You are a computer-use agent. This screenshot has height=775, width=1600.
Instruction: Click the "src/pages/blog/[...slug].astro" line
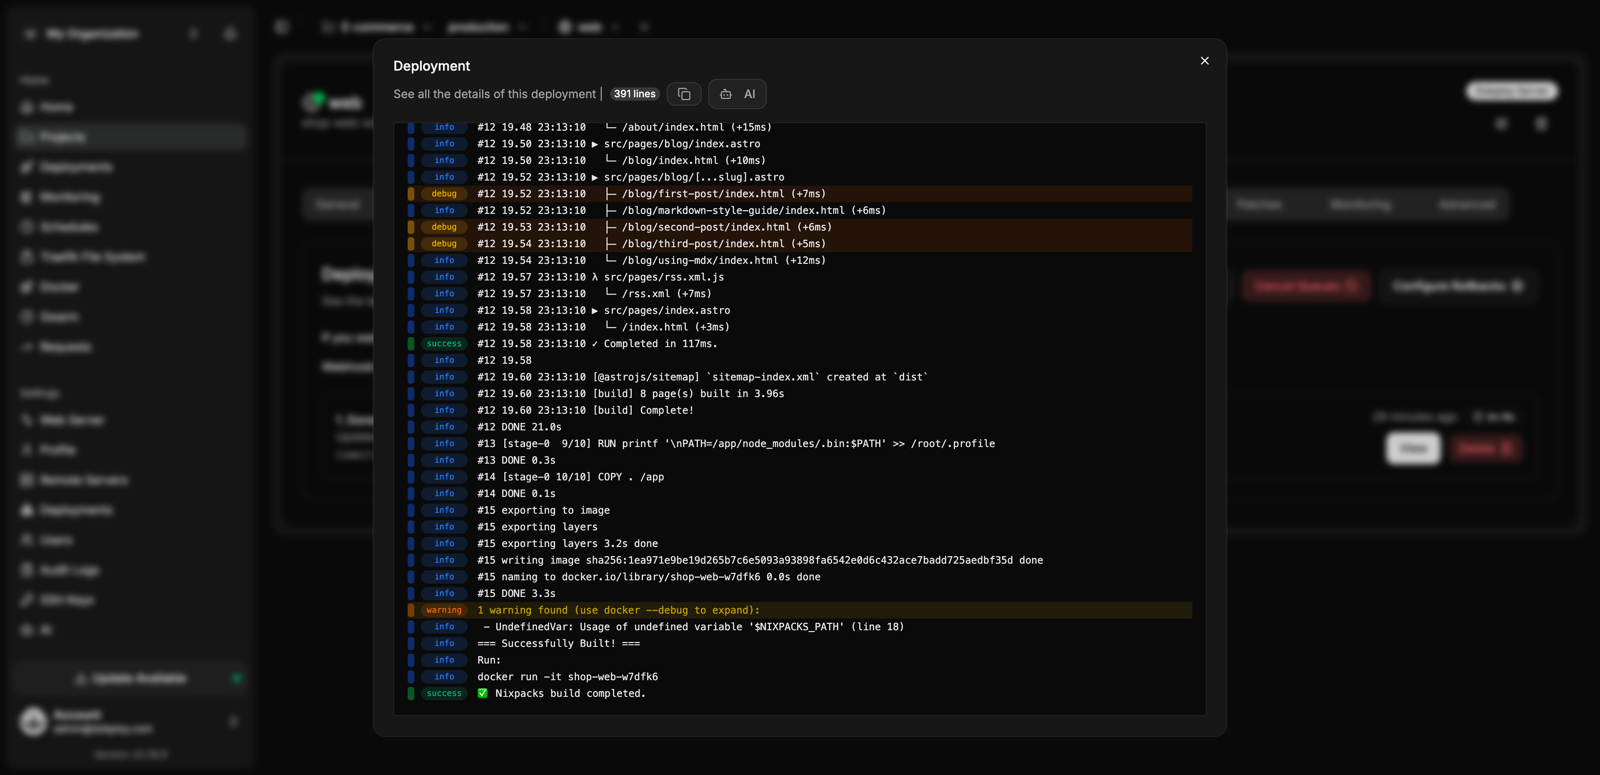coord(800,177)
